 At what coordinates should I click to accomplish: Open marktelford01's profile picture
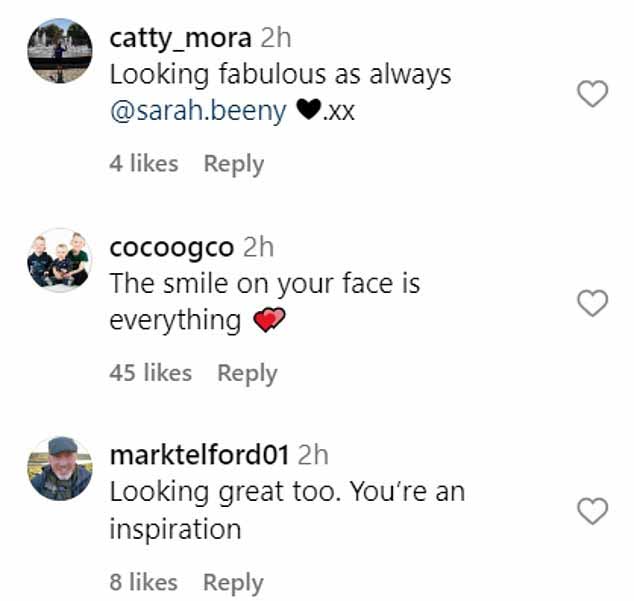[60, 469]
